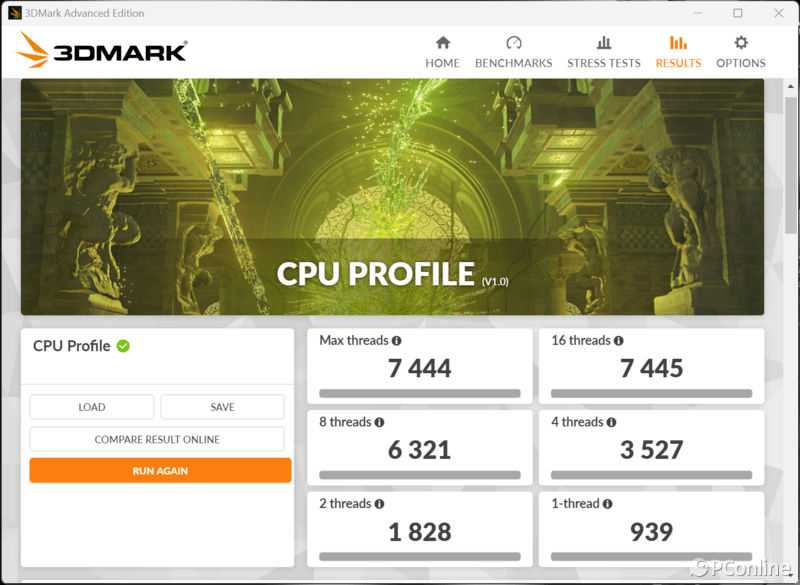Click the 3DMark title bar app icon
Image resolution: width=800 pixels, height=585 pixels.
(15, 13)
